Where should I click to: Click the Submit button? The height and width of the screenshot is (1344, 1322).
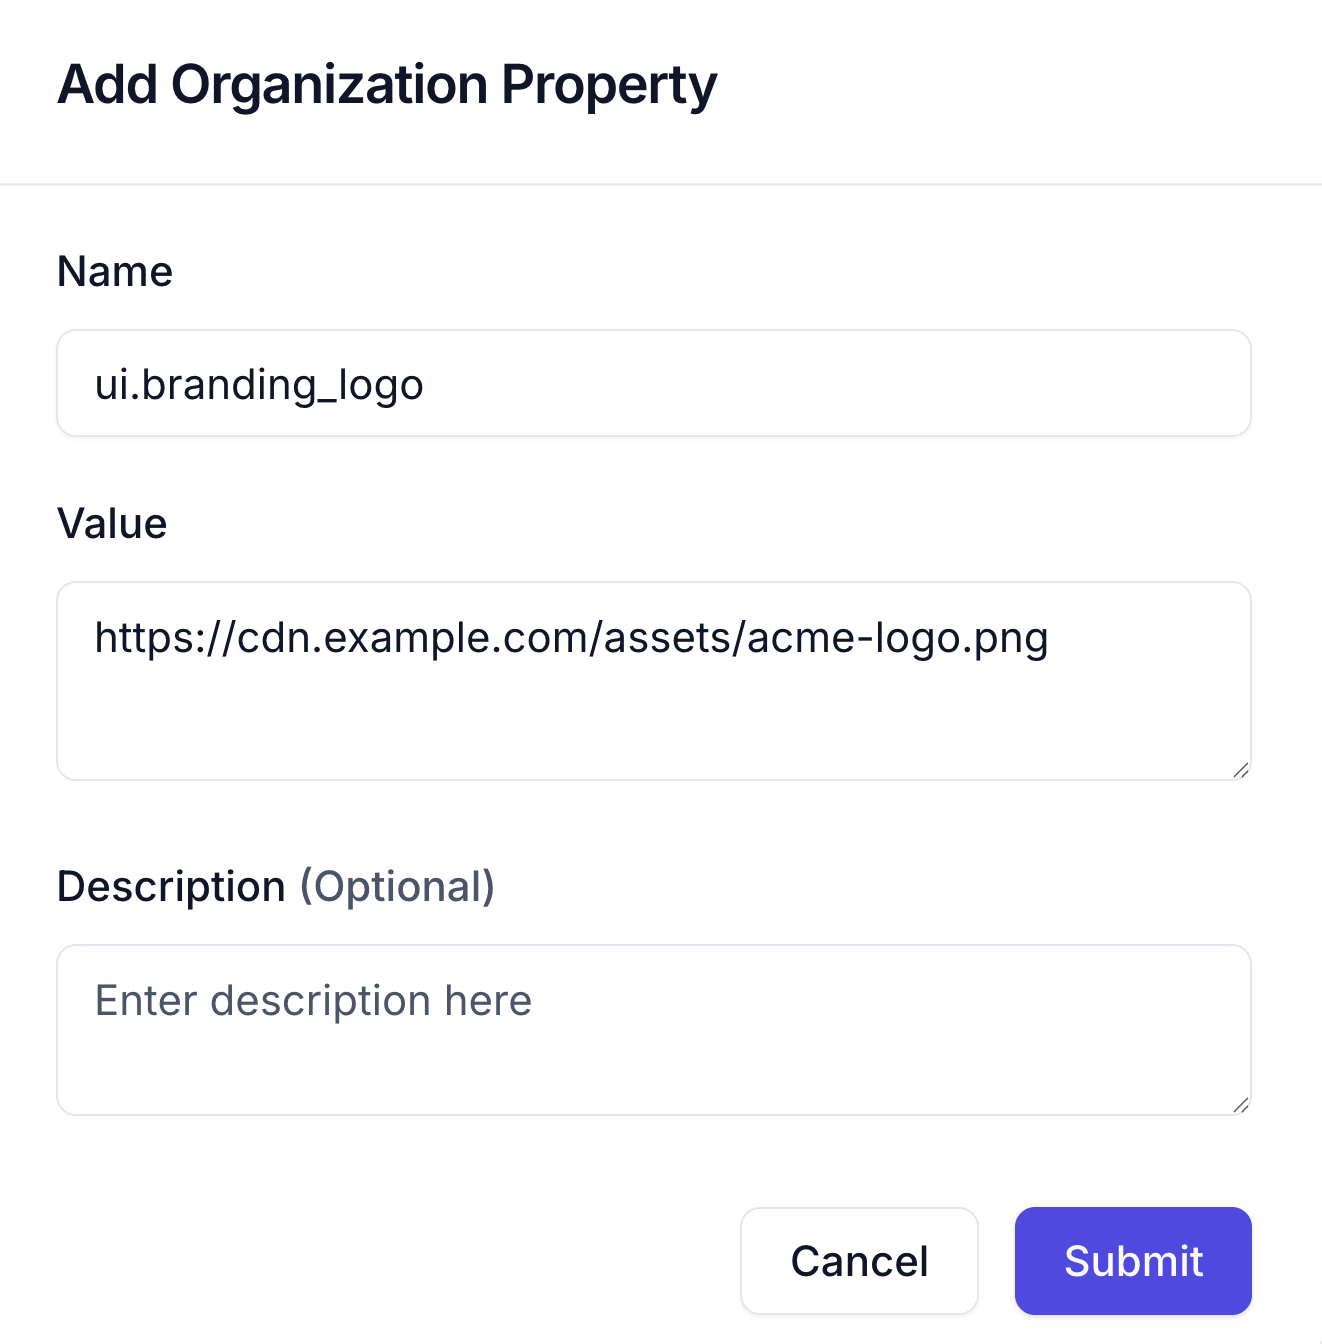coord(1133,1261)
